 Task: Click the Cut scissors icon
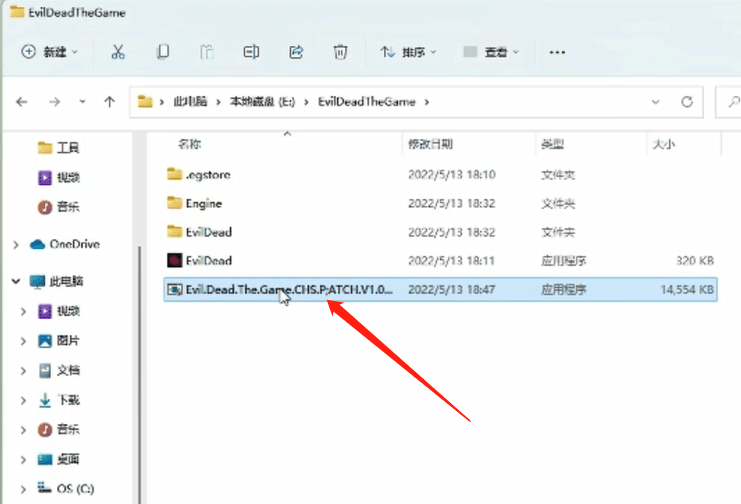118,52
